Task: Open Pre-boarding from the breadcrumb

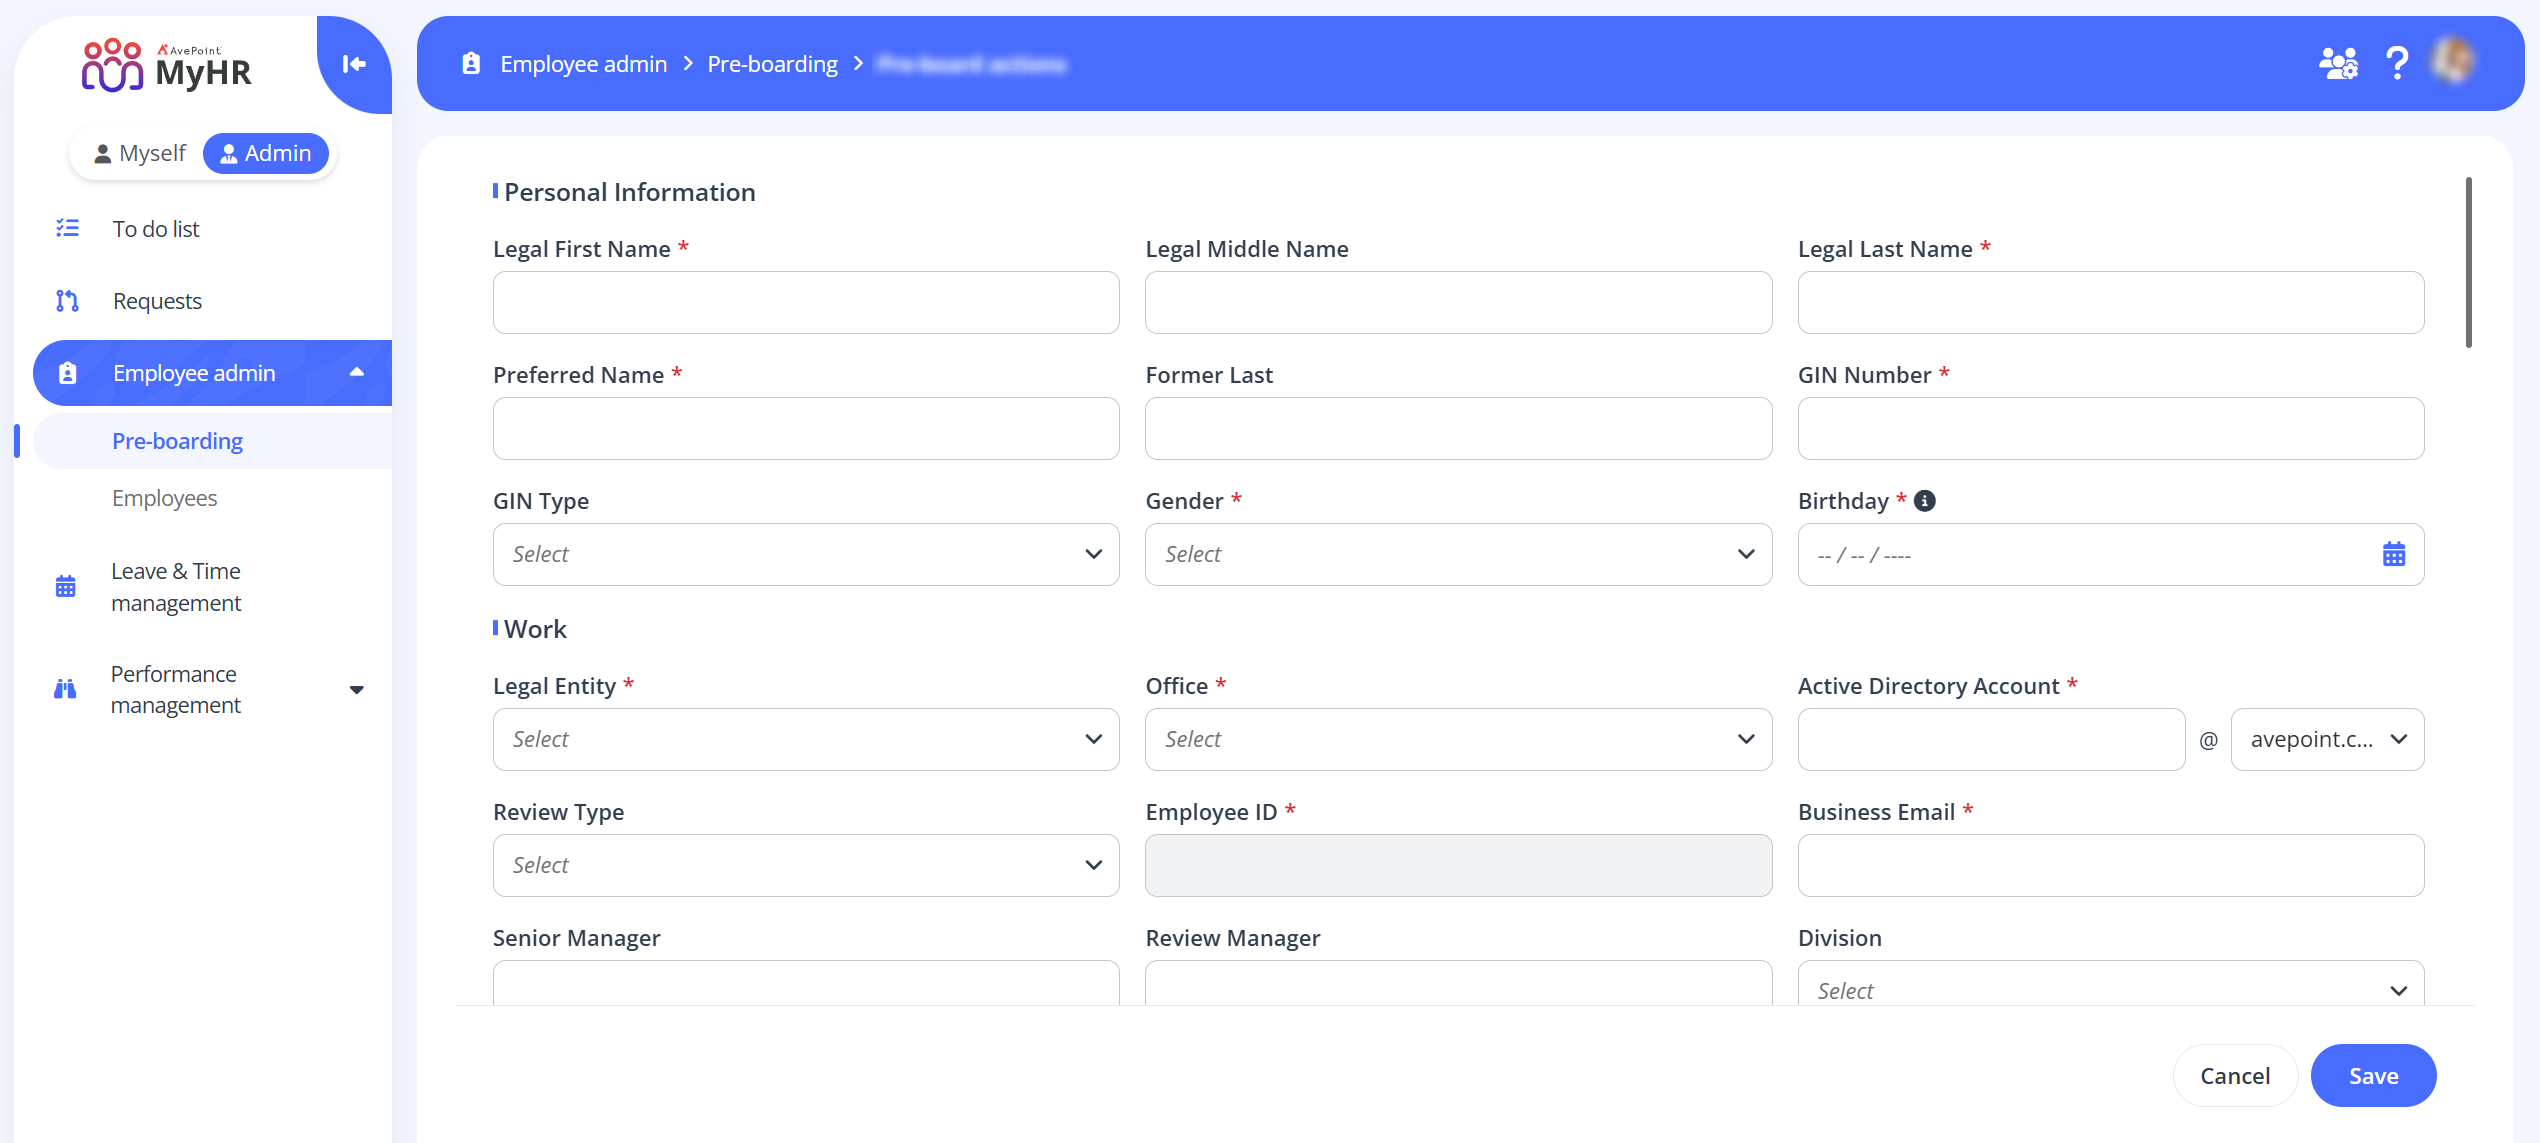Action: pos(772,63)
